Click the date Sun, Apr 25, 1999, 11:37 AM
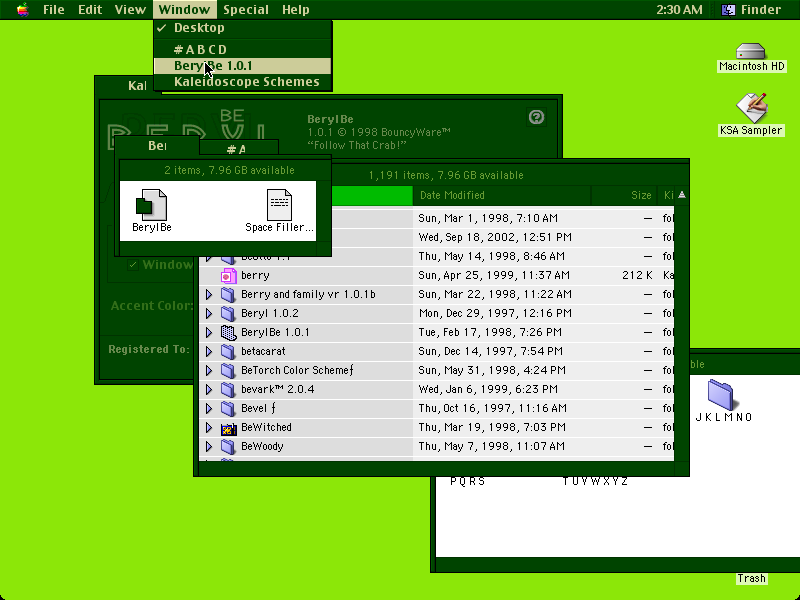The width and height of the screenshot is (800, 600). 494,276
